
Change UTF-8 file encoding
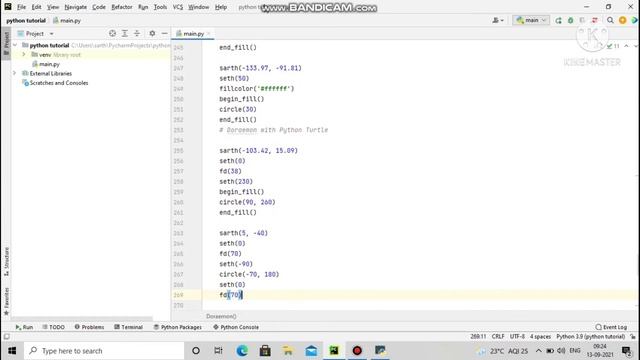click(517, 337)
